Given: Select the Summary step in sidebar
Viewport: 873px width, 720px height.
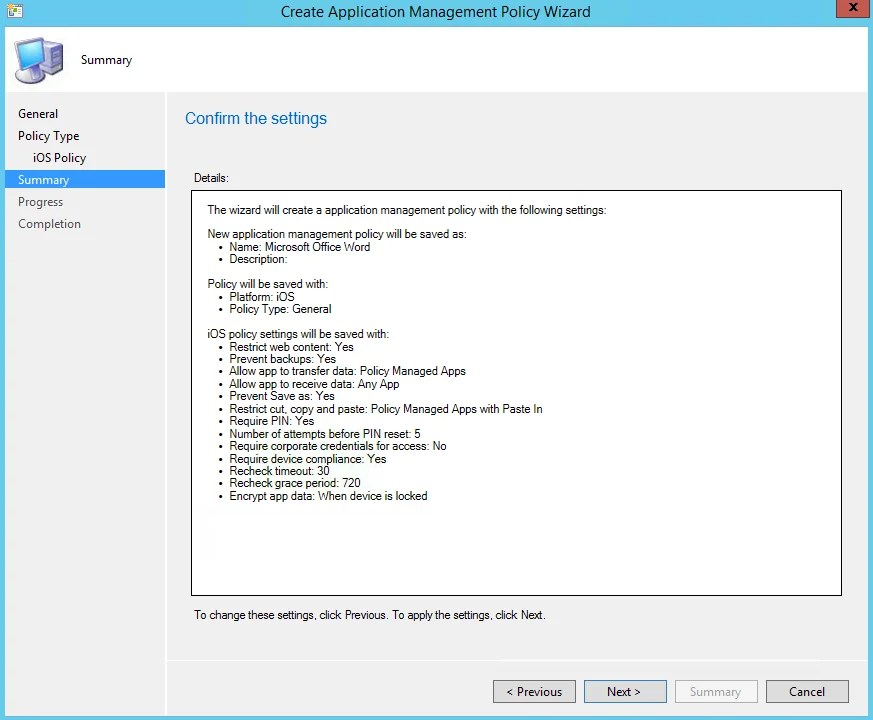Looking at the screenshot, I should coord(85,179).
